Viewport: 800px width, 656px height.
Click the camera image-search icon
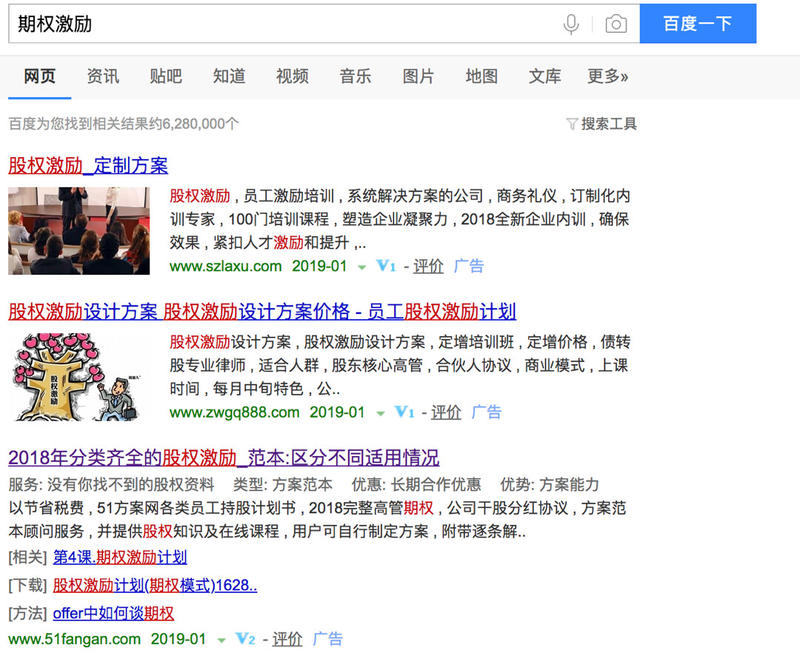(615, 25)
